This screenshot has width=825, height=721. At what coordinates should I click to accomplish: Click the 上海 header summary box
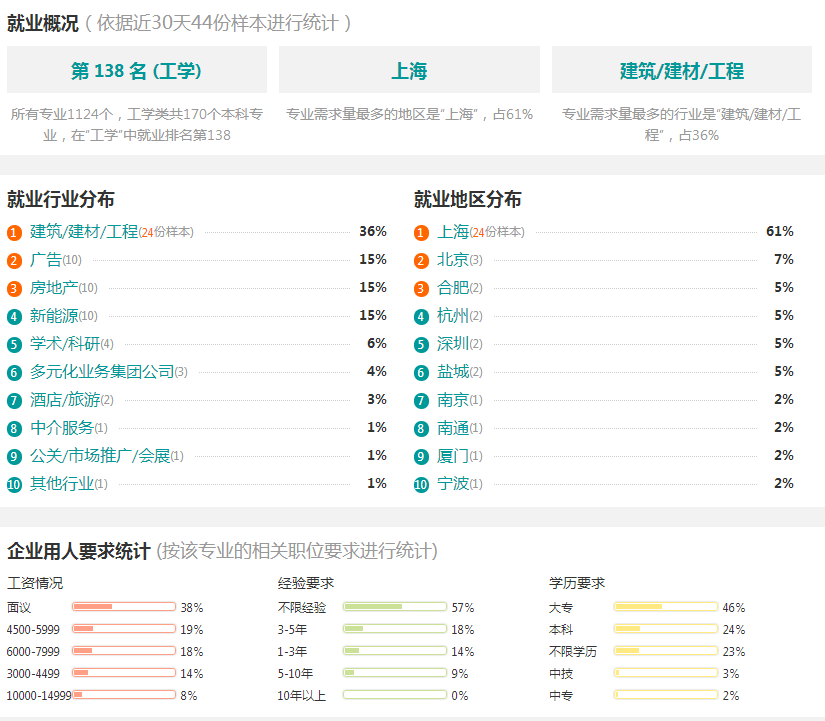409,69
